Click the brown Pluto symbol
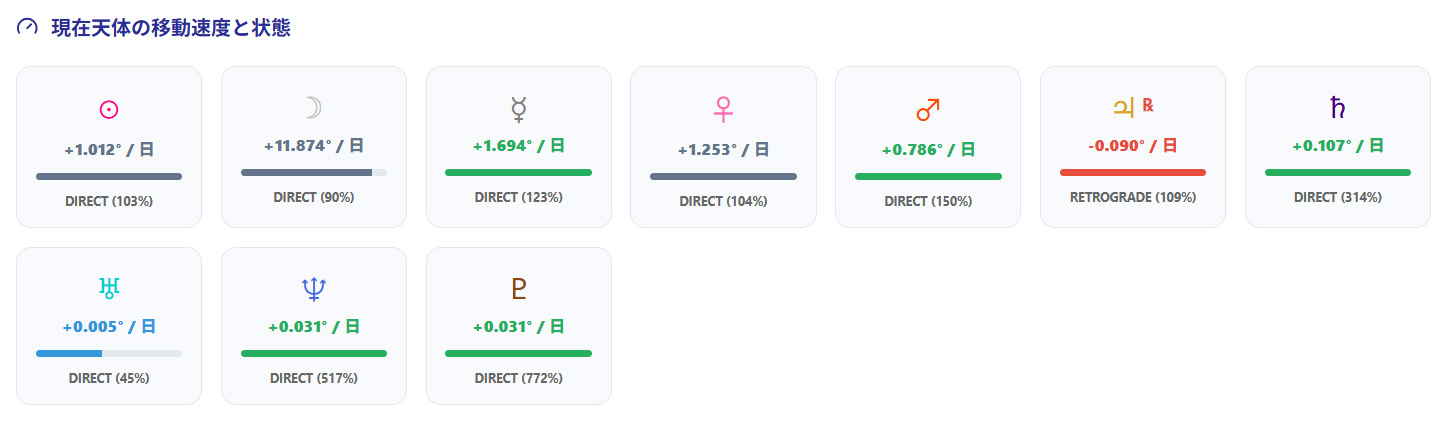 click(x=518, y=289)
